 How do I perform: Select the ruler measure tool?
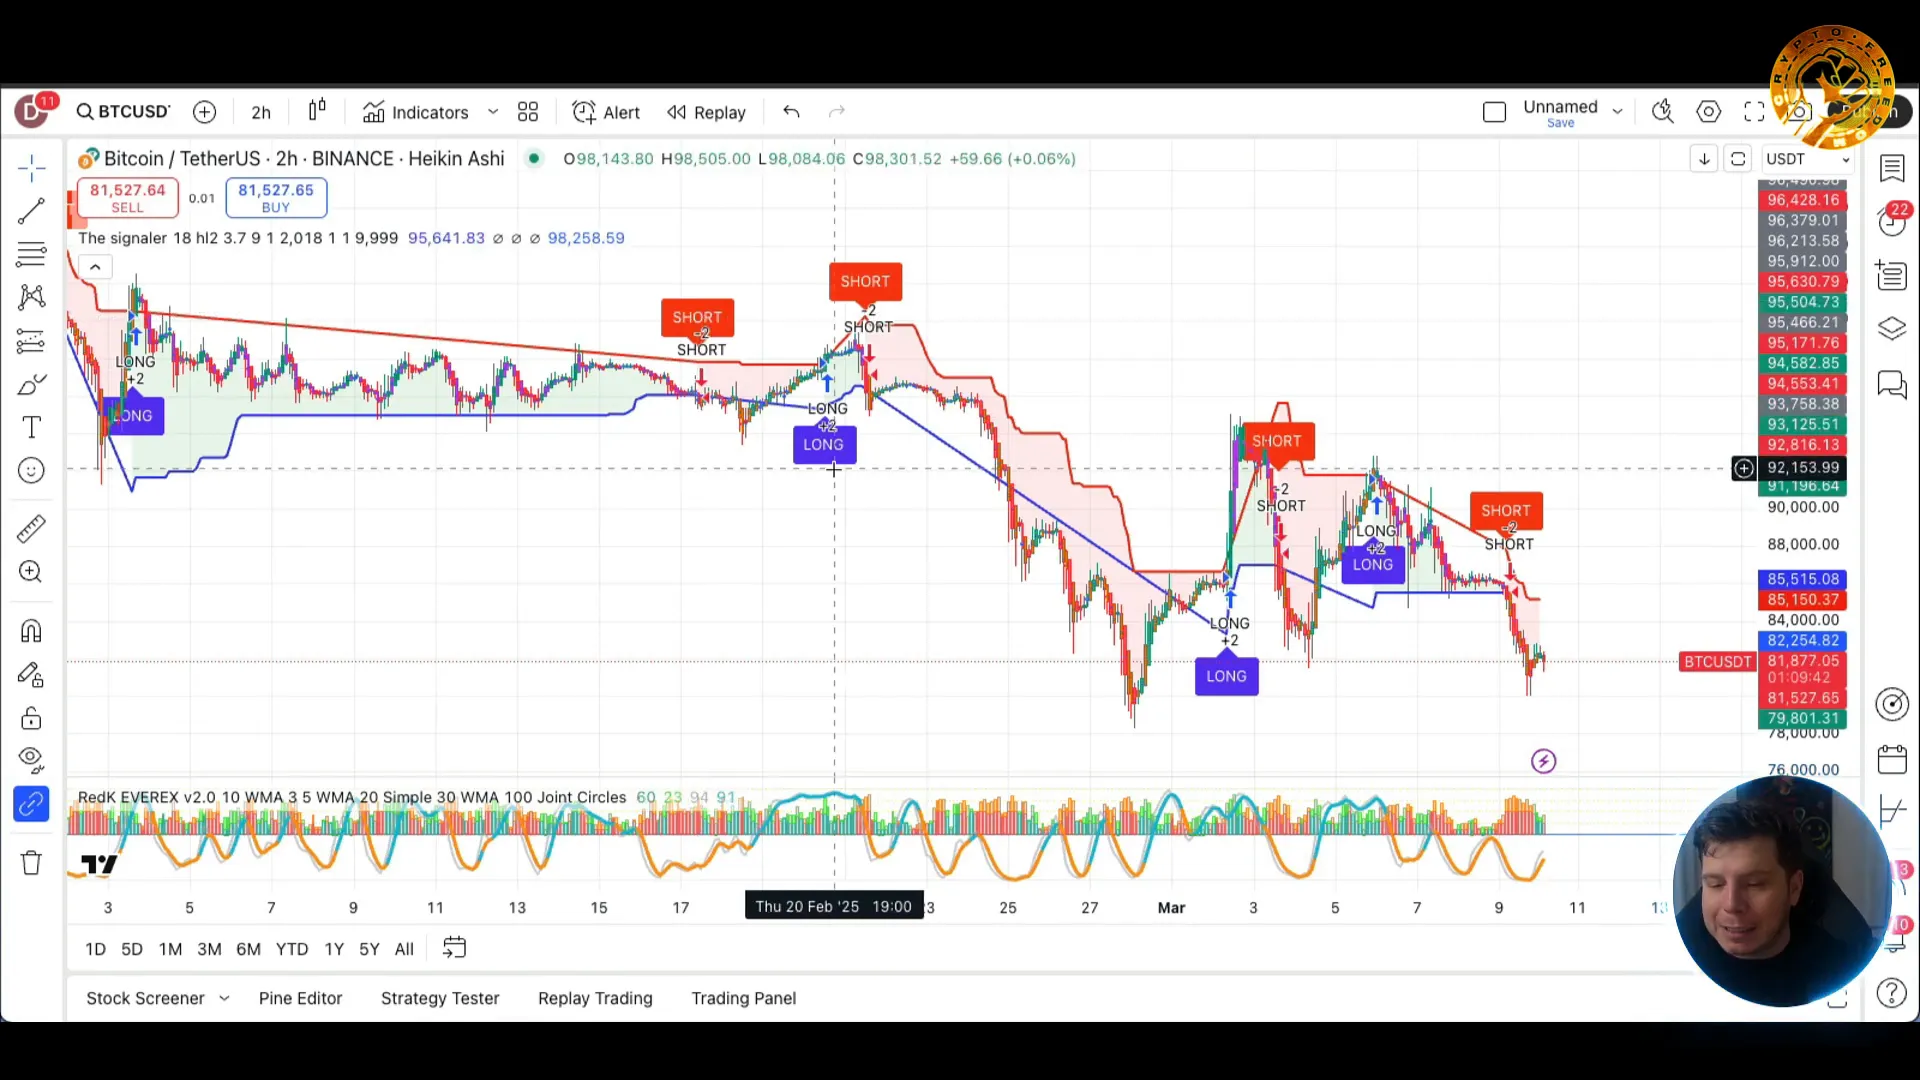tap(31, 528)
